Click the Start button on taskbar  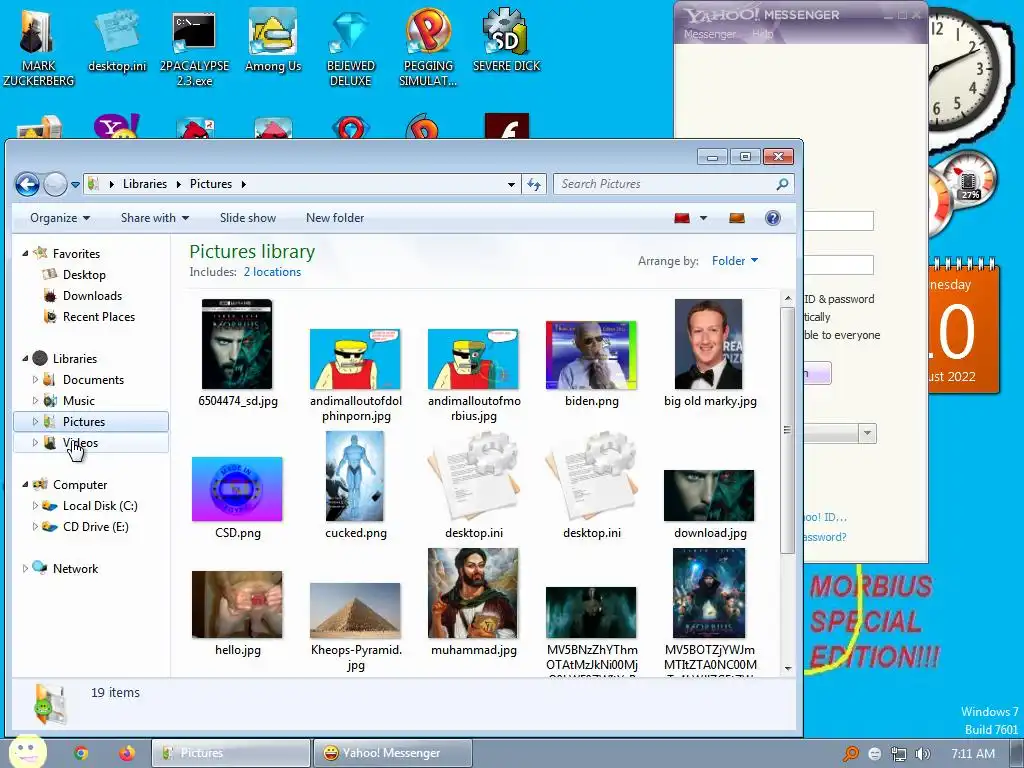click(x=27, y=751)
